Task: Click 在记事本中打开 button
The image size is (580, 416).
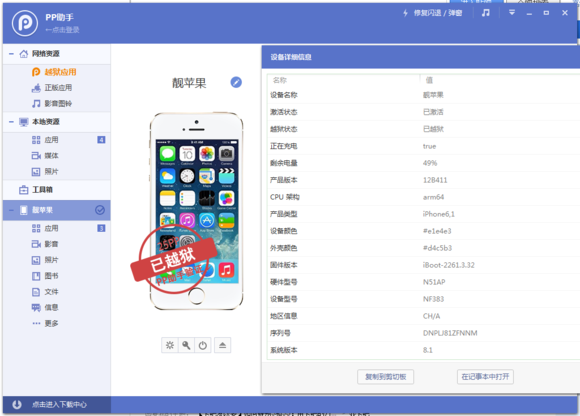Action: tap(485, 377)
